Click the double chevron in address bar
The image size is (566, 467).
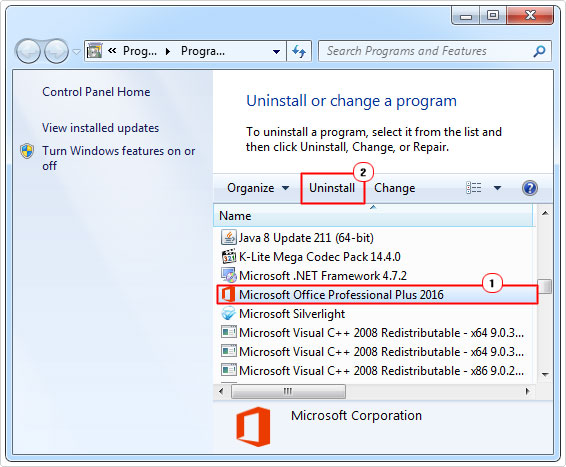(x=112, y=51)
